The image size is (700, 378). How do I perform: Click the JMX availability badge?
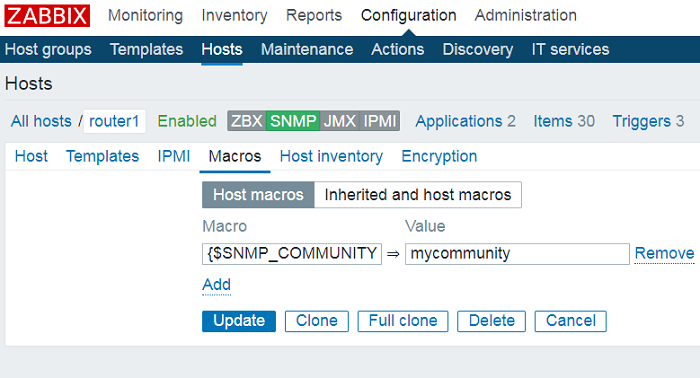[x=340, y=121]
